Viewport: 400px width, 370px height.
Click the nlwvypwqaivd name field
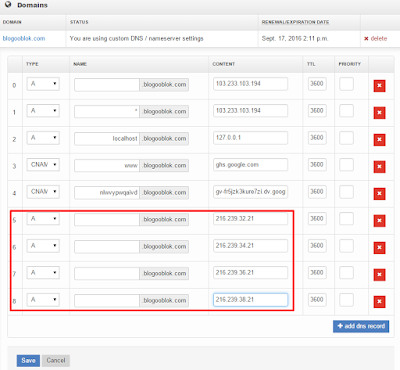(x=107, y=193)
